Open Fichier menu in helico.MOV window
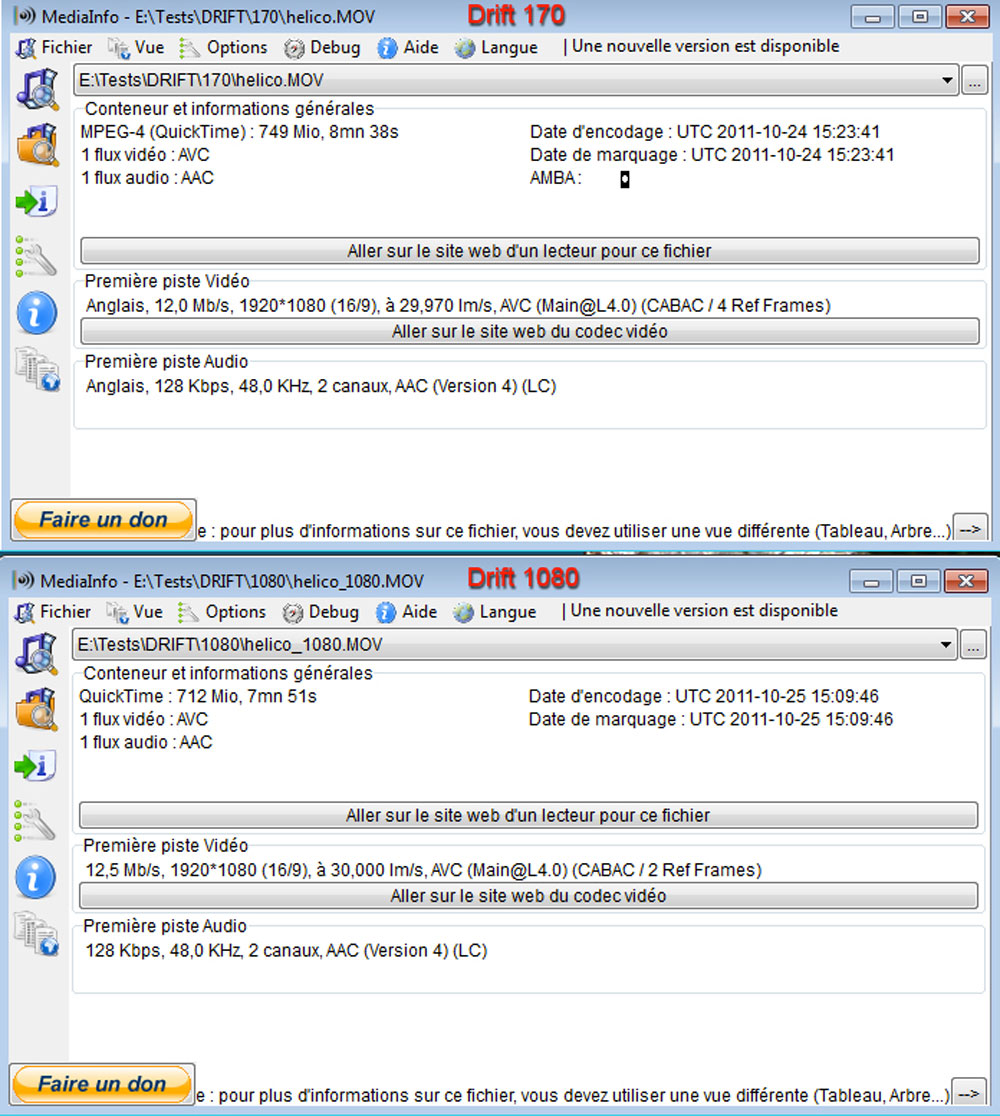Viewport: 1000px width, 1116px height. tap(55, 48)
